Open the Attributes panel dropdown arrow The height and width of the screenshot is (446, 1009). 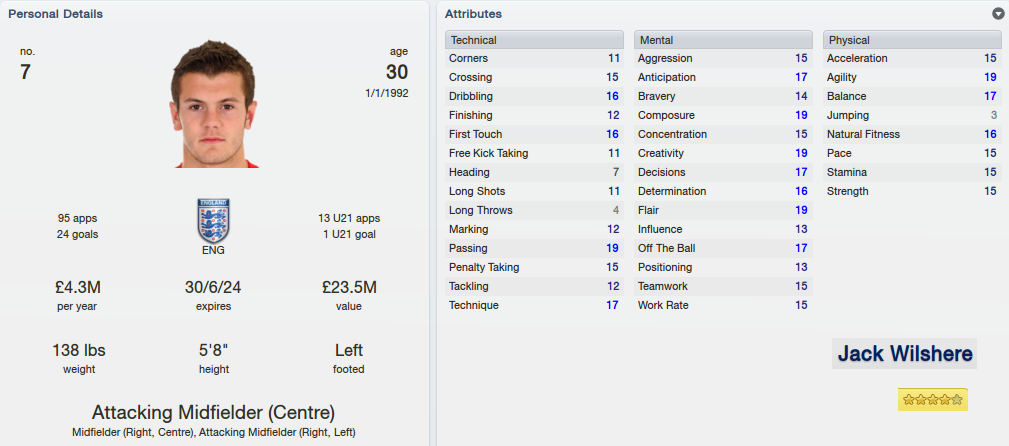pyautogui.click(x=997, y=14)
